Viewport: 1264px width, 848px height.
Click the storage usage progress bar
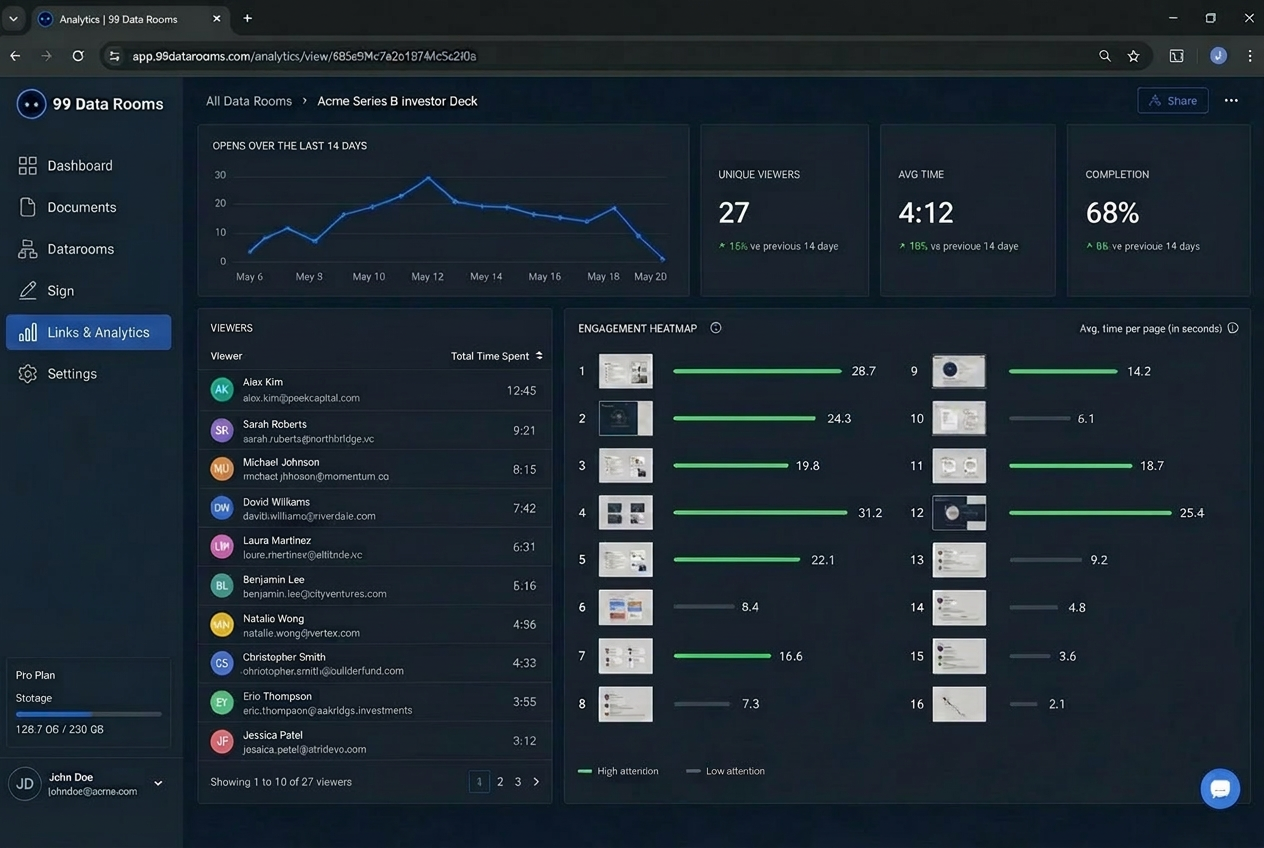(x=89, y=714)
